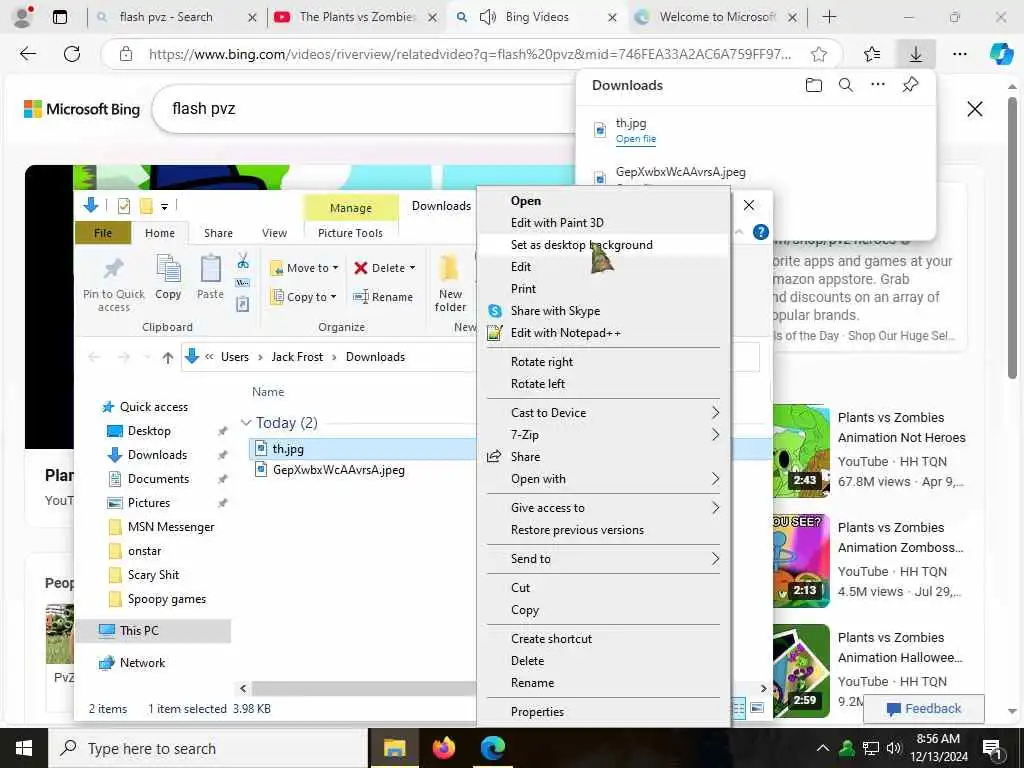
Task: Show hidden system tray icons
Action: (x=823, y=748)
